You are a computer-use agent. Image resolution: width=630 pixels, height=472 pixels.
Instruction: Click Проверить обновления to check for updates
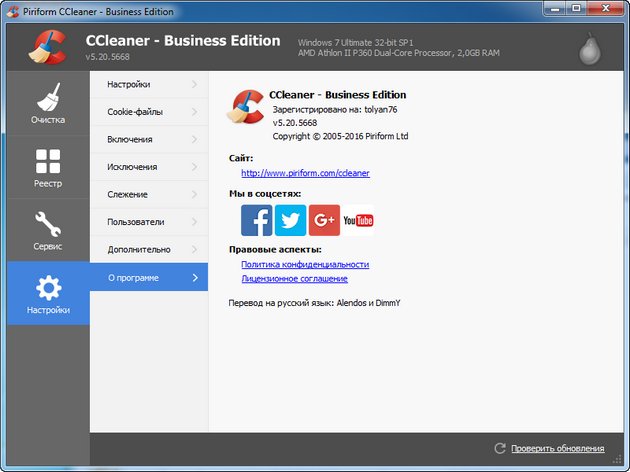[x=558, y=448]
